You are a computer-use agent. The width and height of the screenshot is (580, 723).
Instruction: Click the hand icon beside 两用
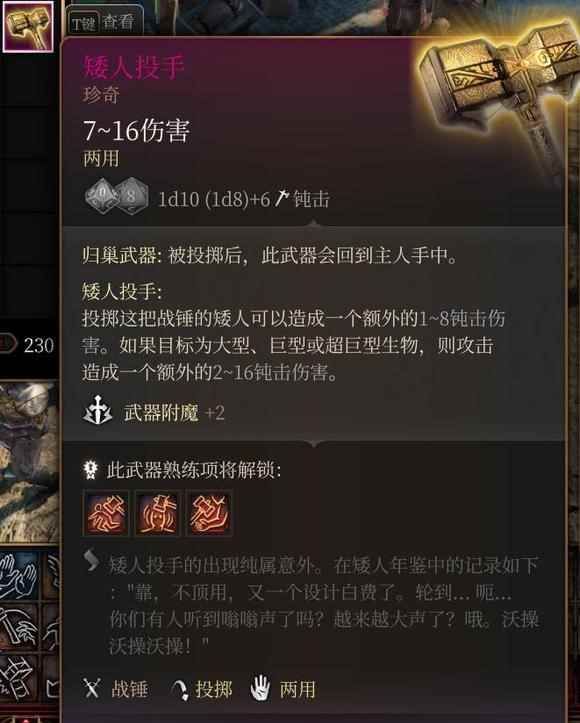pos(260,689)
